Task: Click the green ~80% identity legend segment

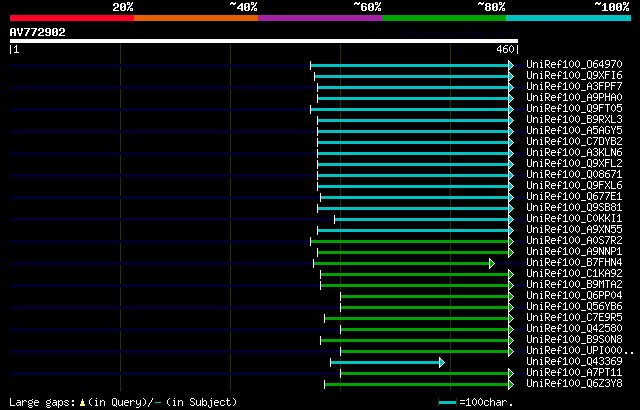Action: tap(444, 18)
